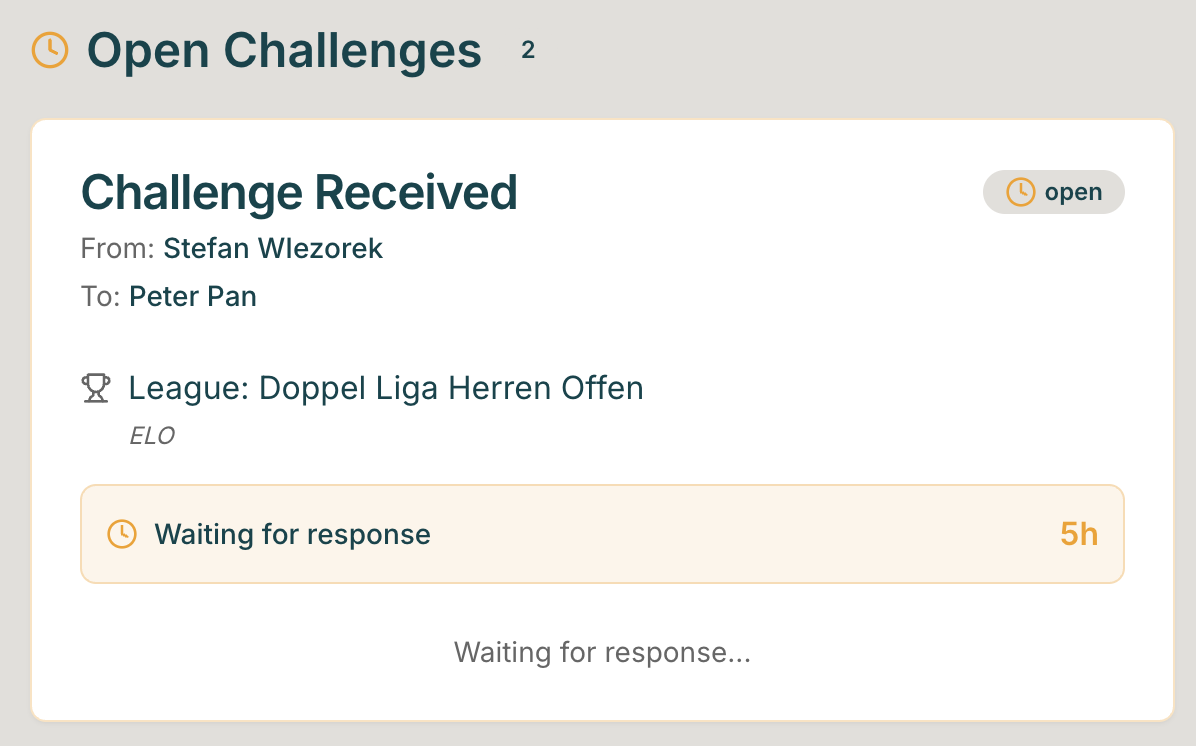Toggle the challenge status badge
This screenshot has height=746, width=1196.
point(1053,191)
